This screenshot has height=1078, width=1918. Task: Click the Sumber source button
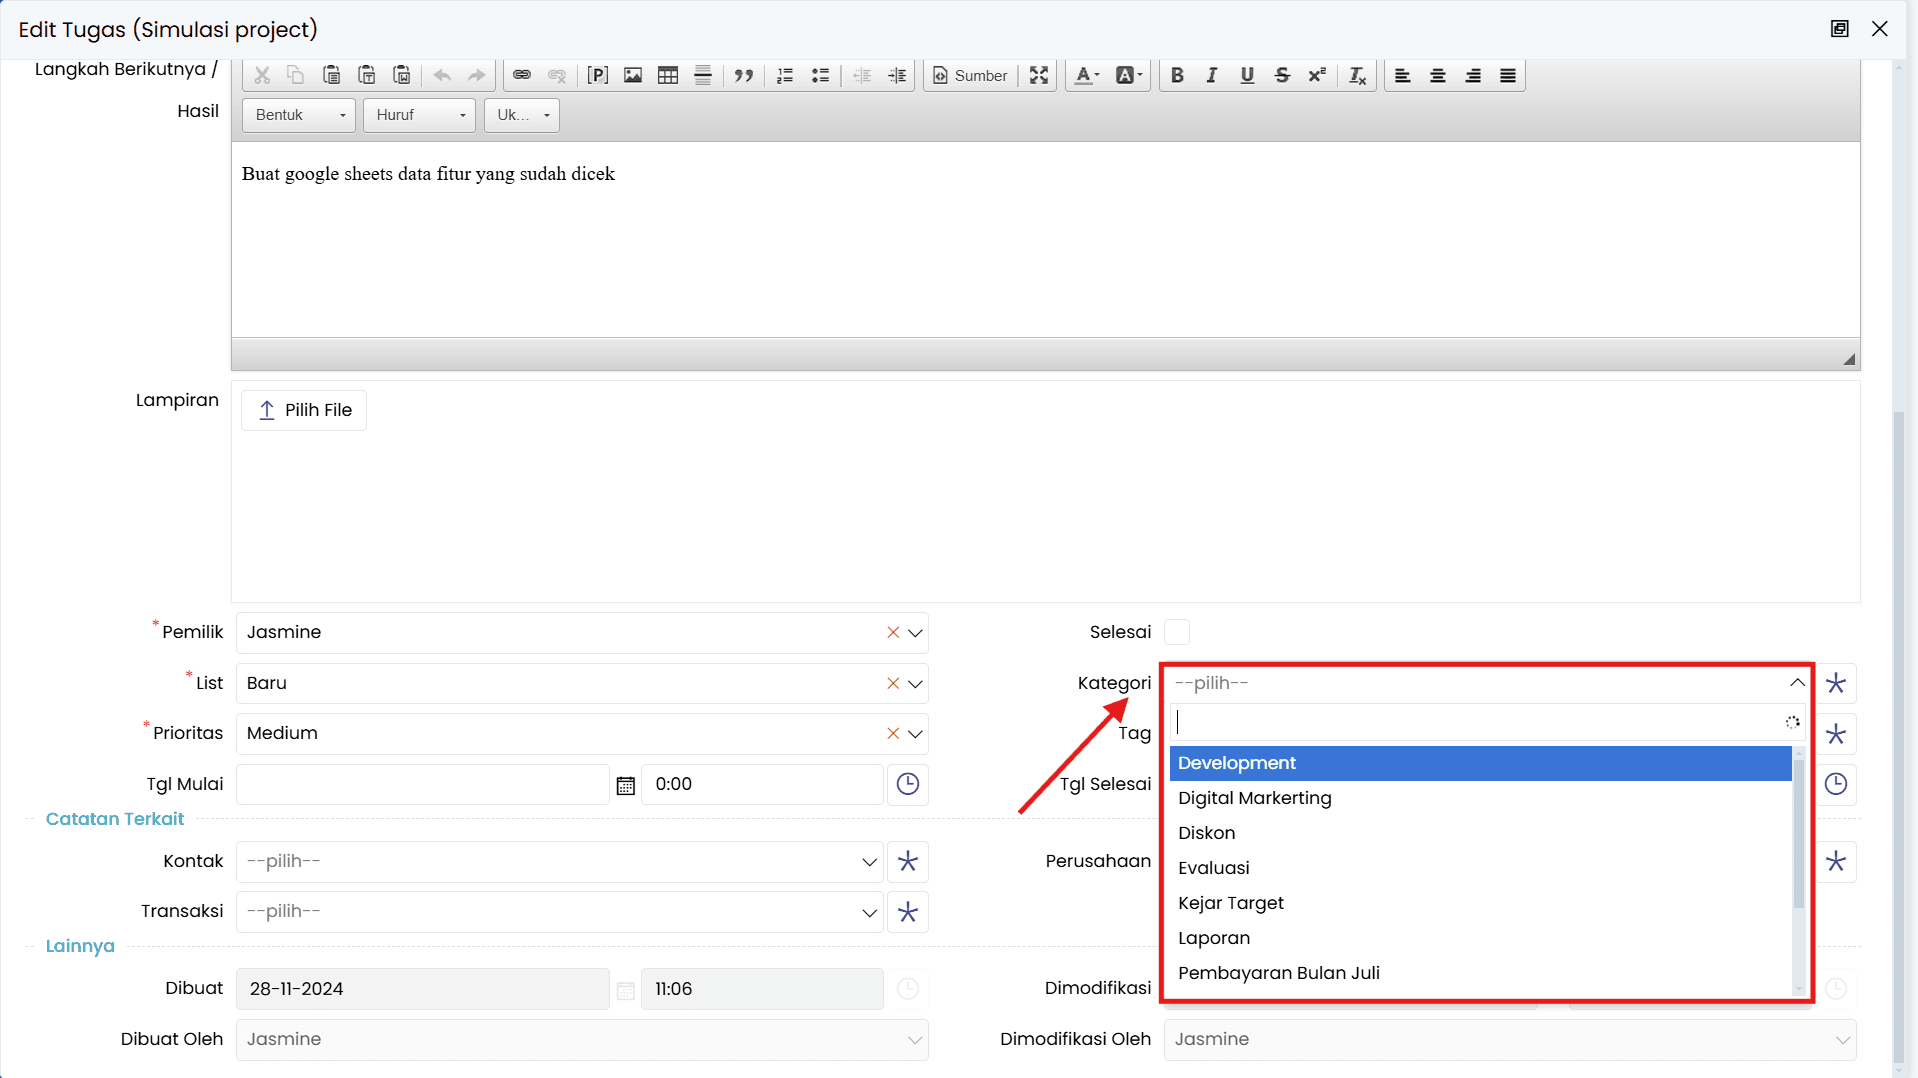[x=970, y=75]
